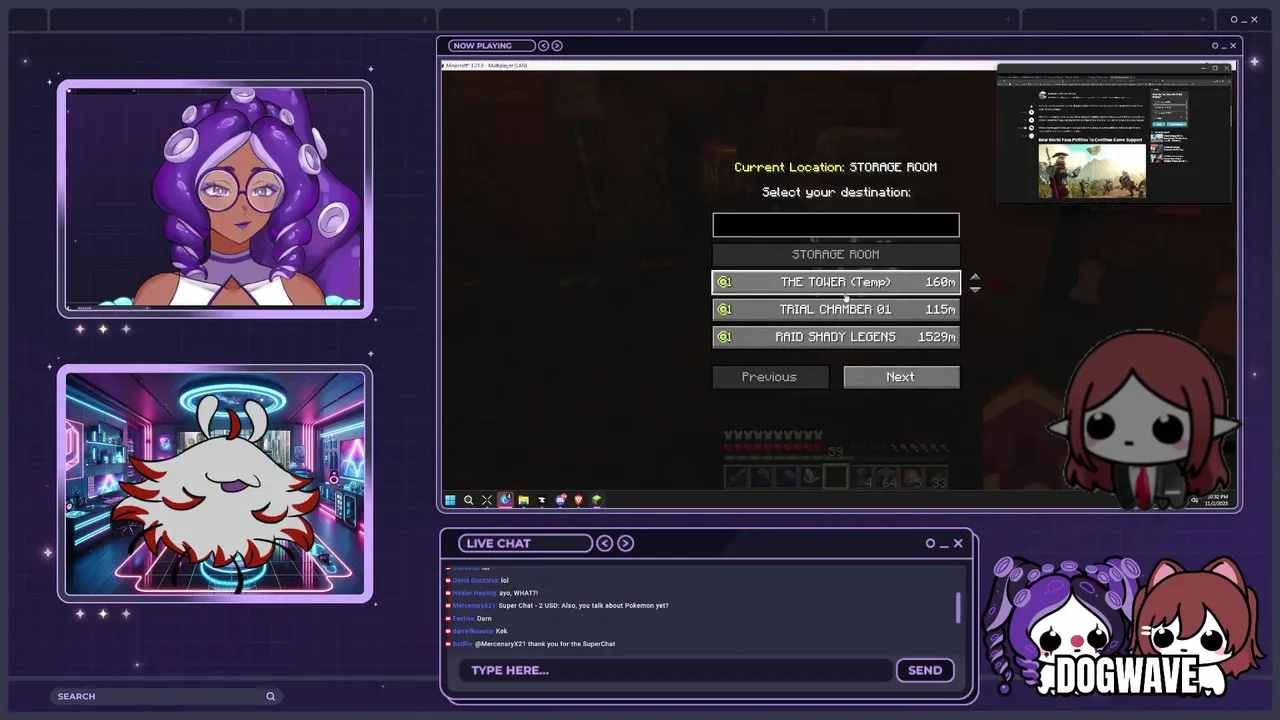The width and height of the screenshot is (1280, 720).
Task: Click the SEND button in live chat
Action: [925, 670]
